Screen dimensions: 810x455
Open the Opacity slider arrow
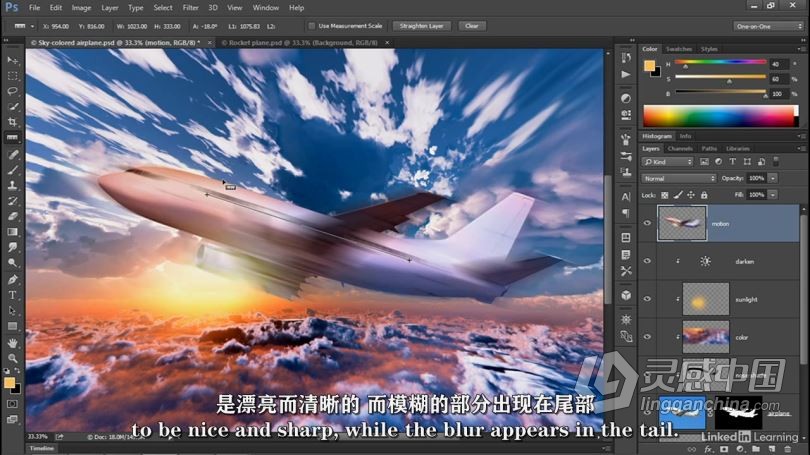(x=773, y=179)
